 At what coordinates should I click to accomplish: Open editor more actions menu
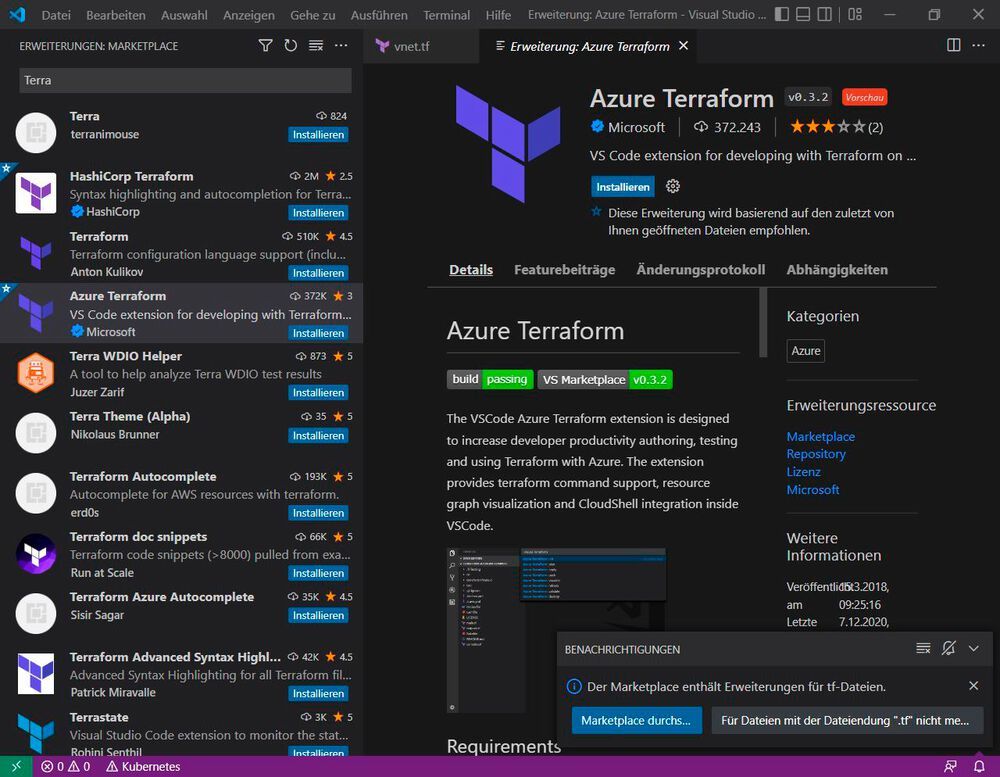point(978,45)
